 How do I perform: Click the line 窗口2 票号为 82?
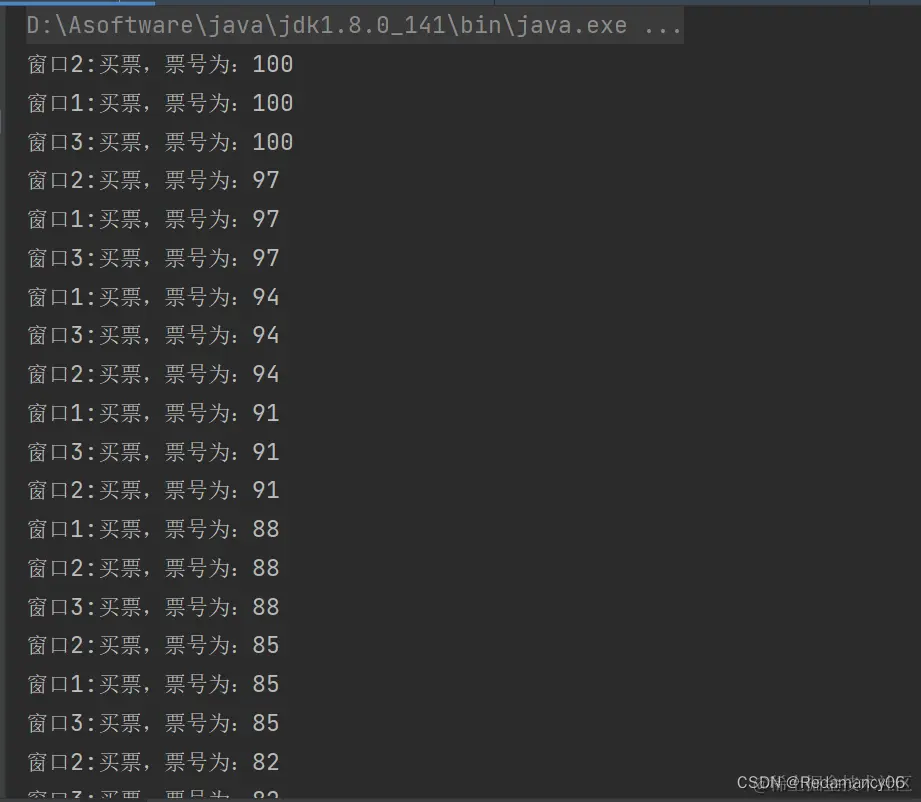[x=153, y=762]
